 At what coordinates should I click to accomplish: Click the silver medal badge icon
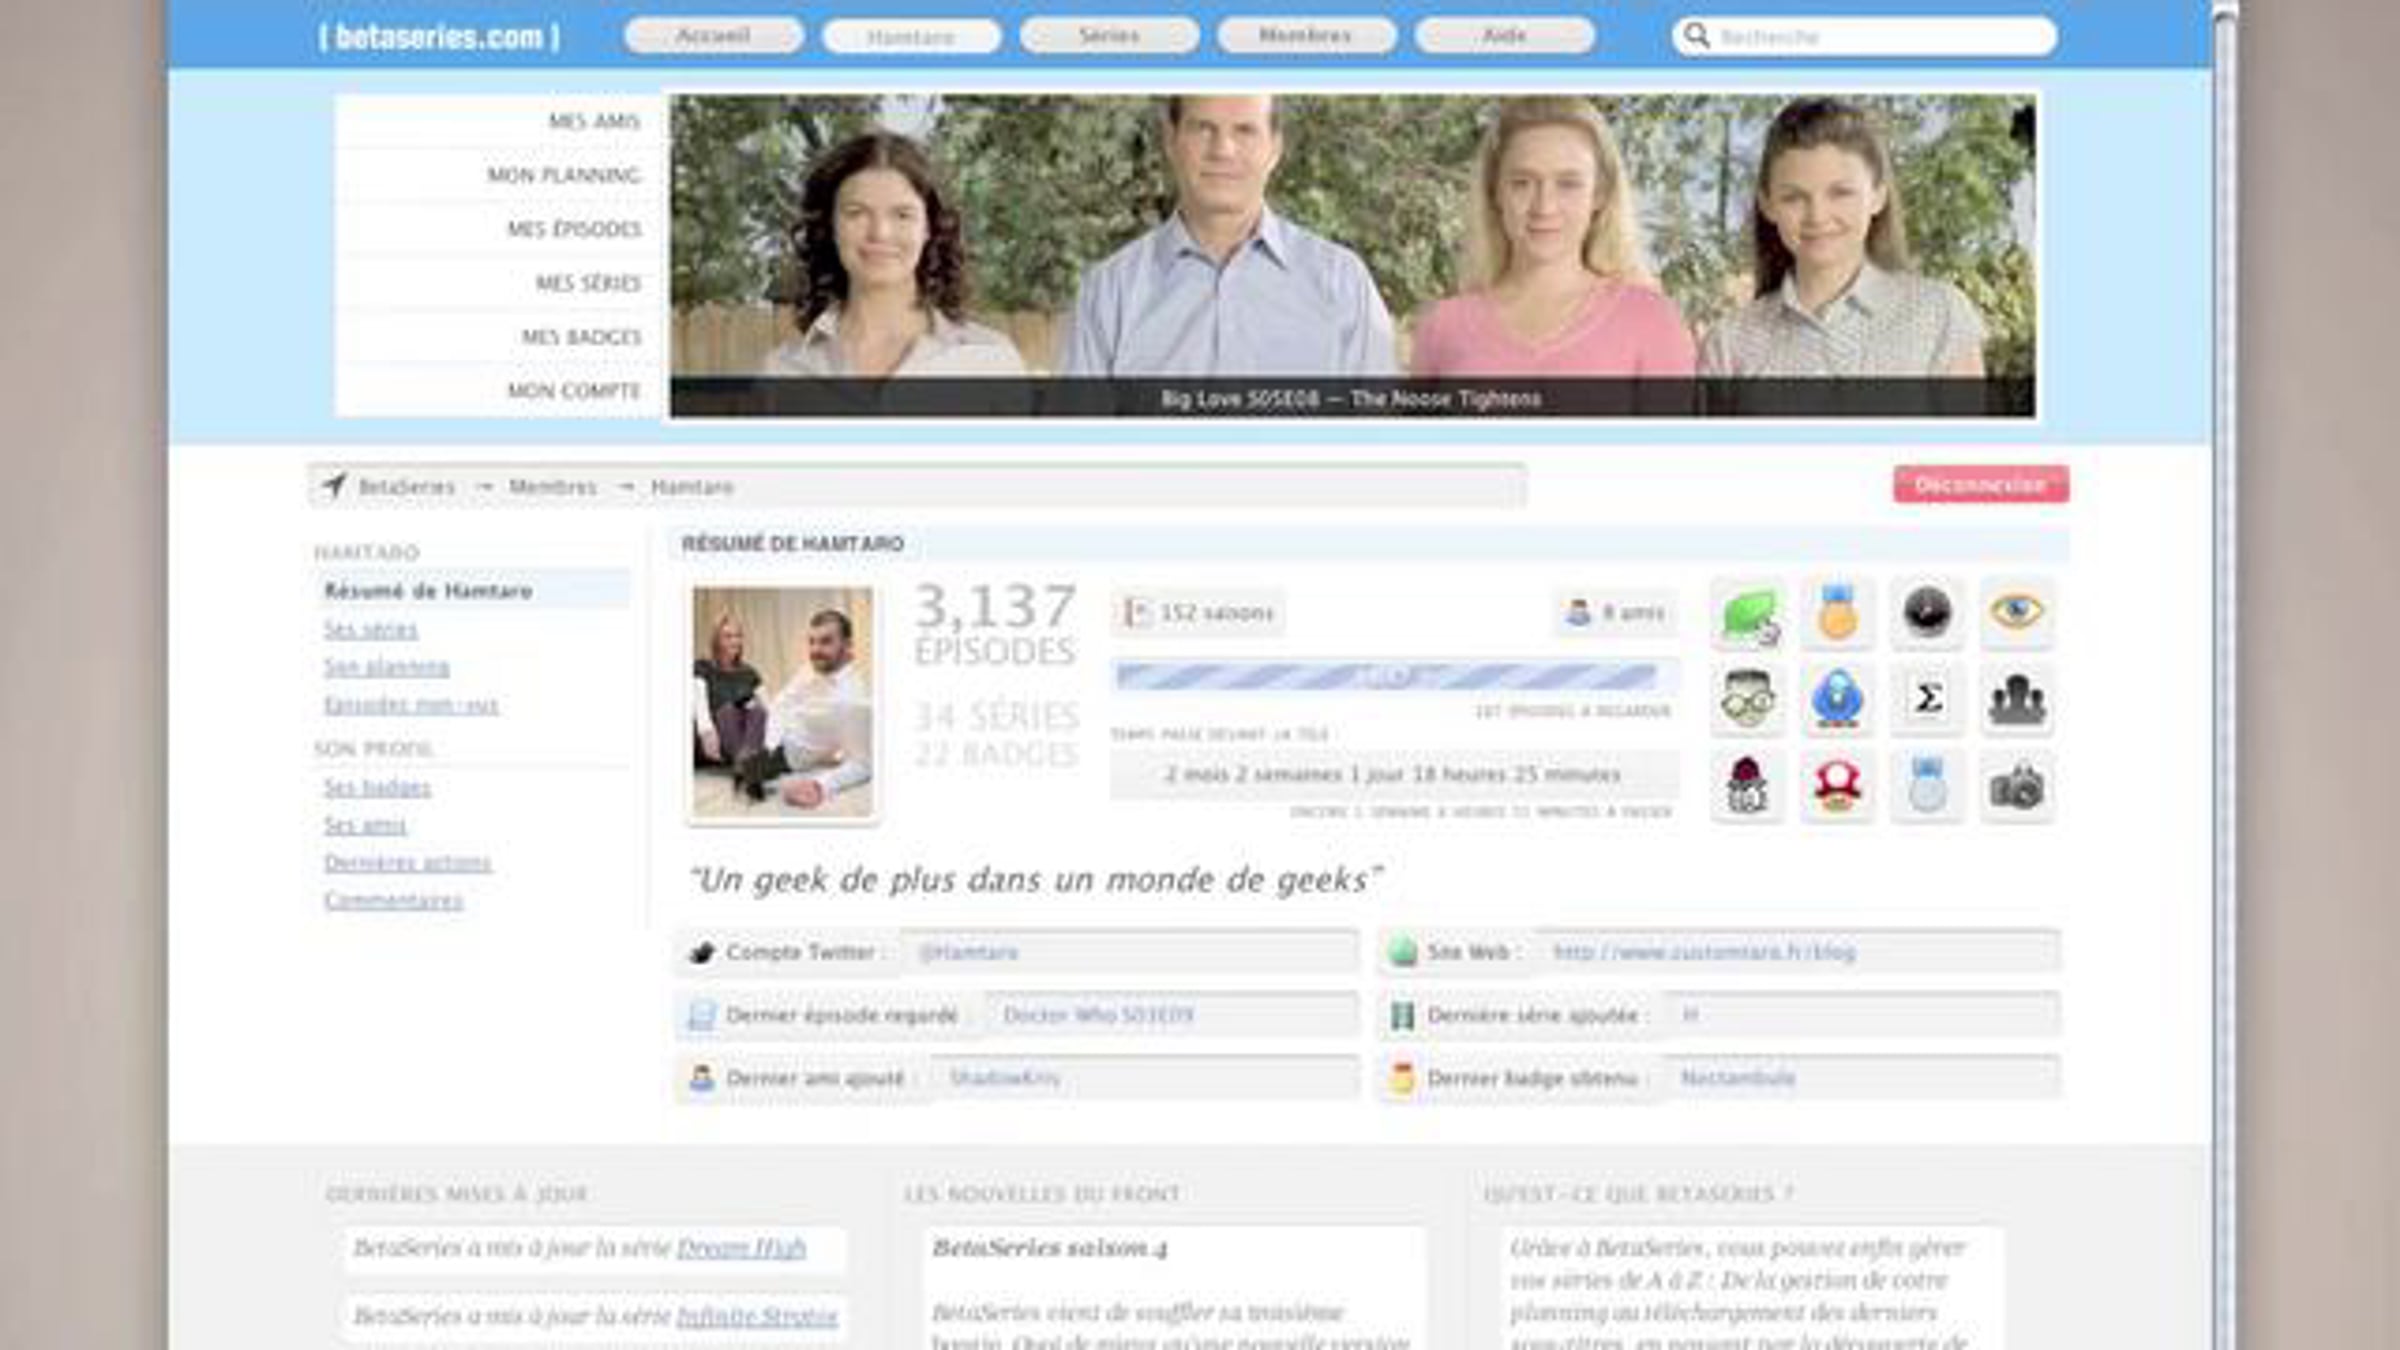pyautogui.click(x=1927, y=787)
